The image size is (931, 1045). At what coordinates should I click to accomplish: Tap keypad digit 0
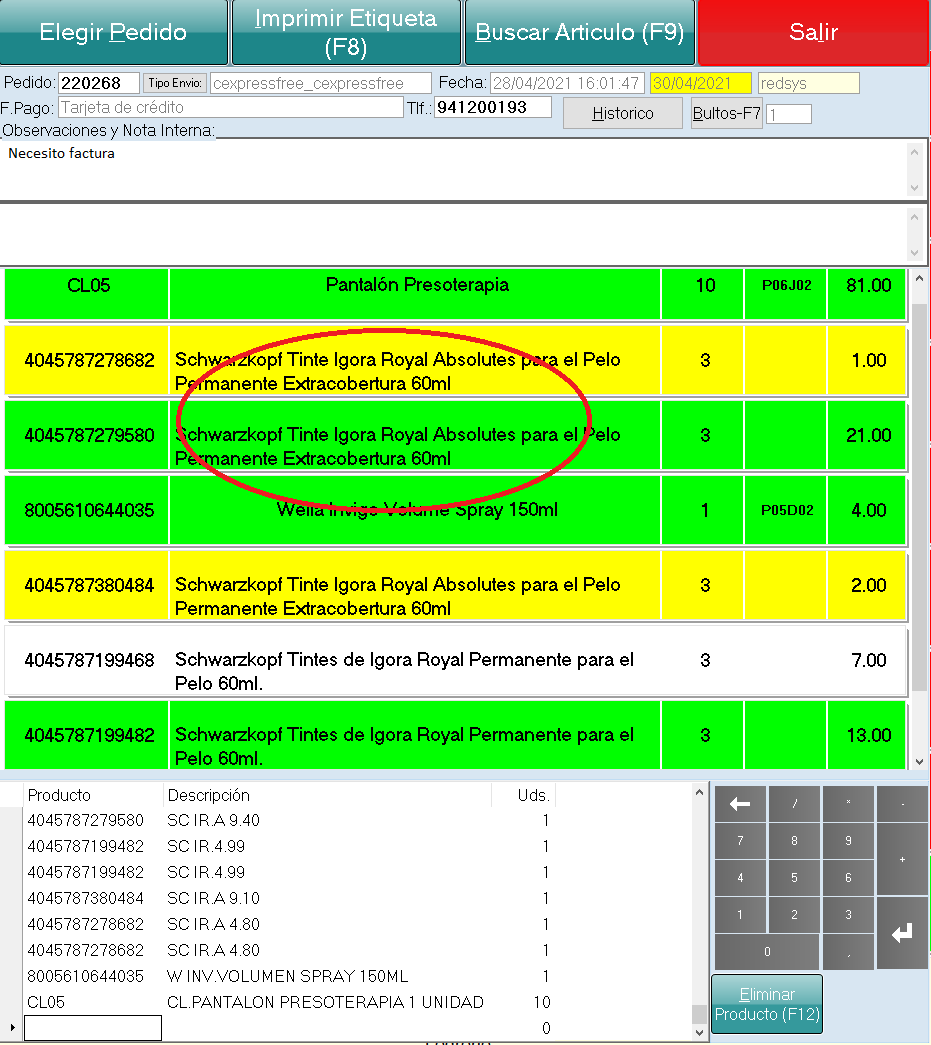coord(767,952)
